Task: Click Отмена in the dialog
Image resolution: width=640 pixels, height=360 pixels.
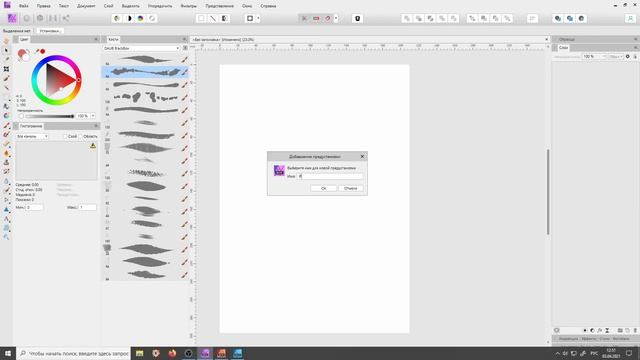Action: [351, 188]
